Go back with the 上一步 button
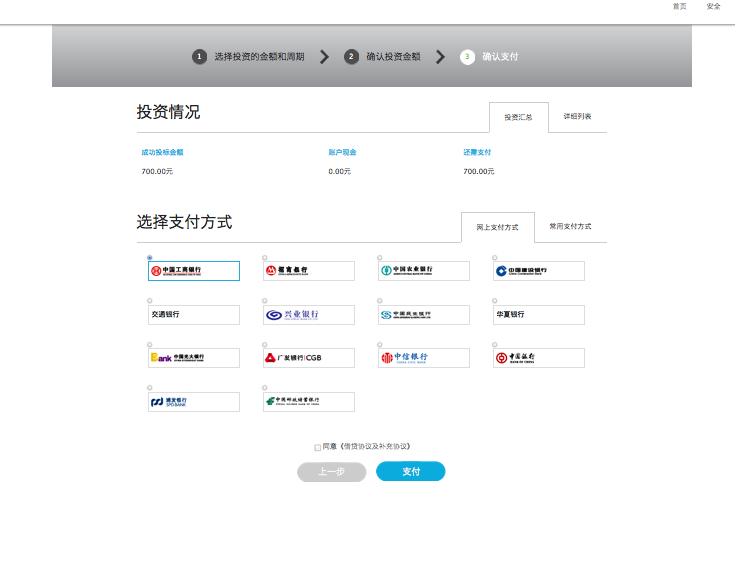 pos(331,472)
